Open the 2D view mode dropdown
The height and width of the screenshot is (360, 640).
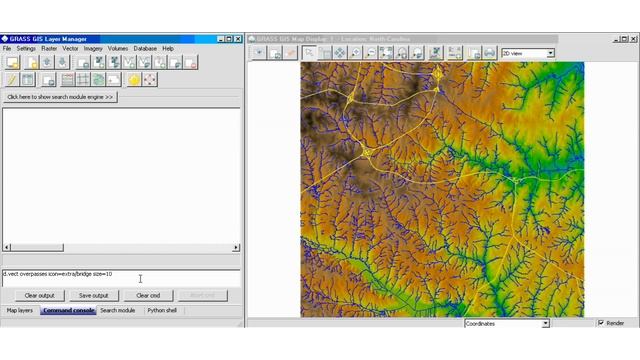pos(528,53)
